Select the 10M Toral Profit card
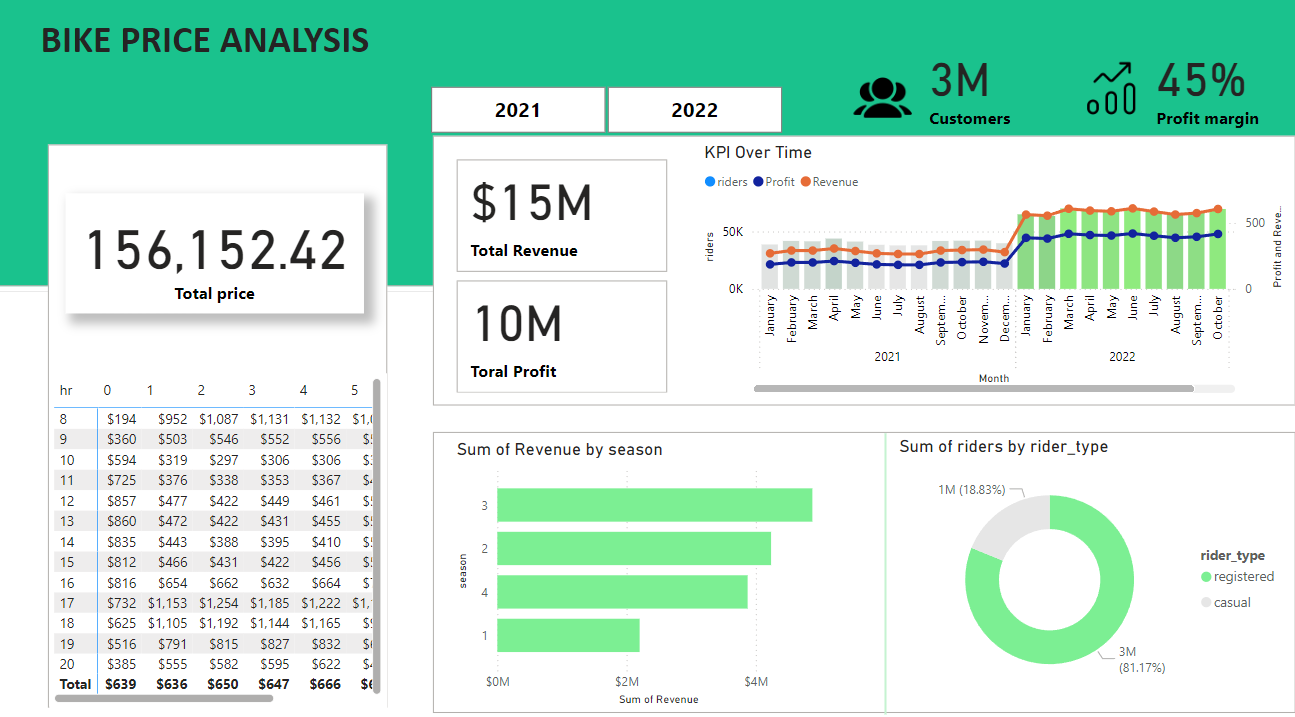 click(x=561, y=336)
